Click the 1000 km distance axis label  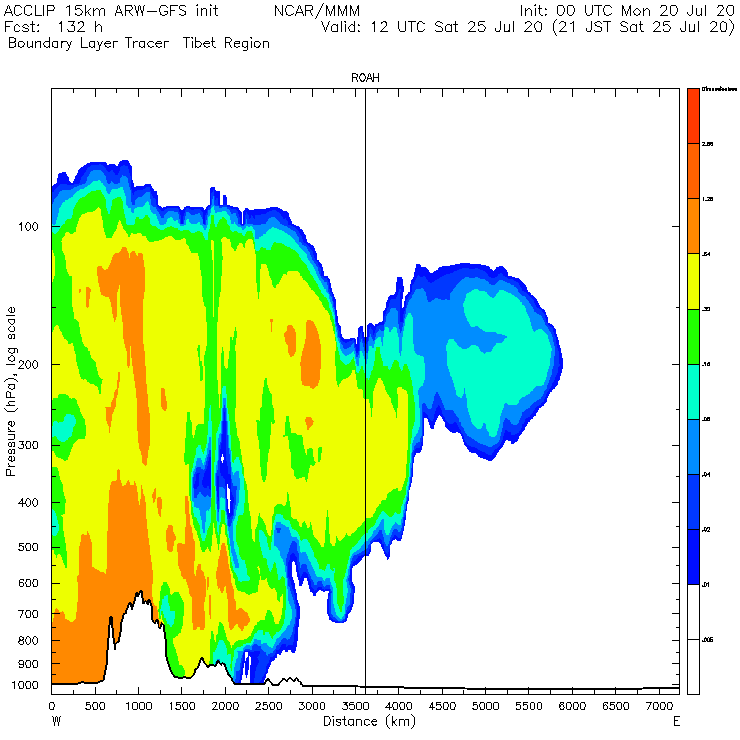point(138,706)
